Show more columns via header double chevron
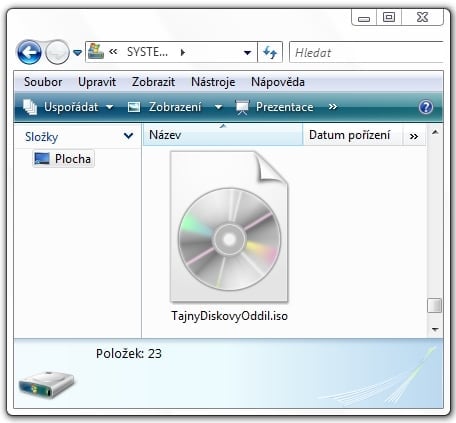Image resolution: width=456 pixels, height=423 pixels. pos(414,136)
